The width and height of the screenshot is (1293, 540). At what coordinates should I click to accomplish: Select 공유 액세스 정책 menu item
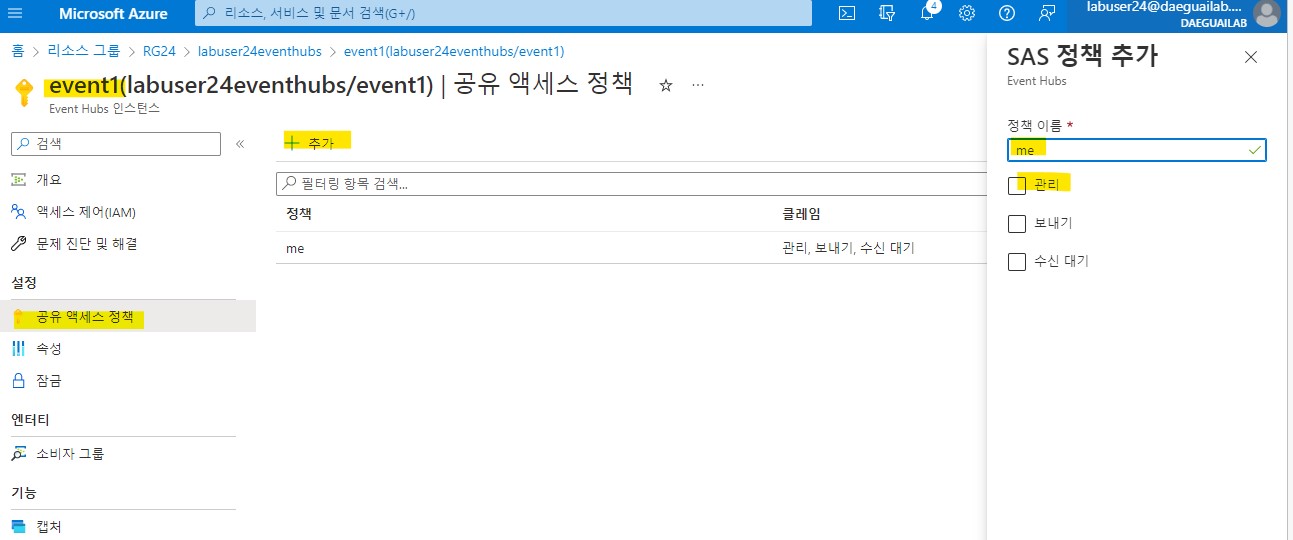click(128, 317)
